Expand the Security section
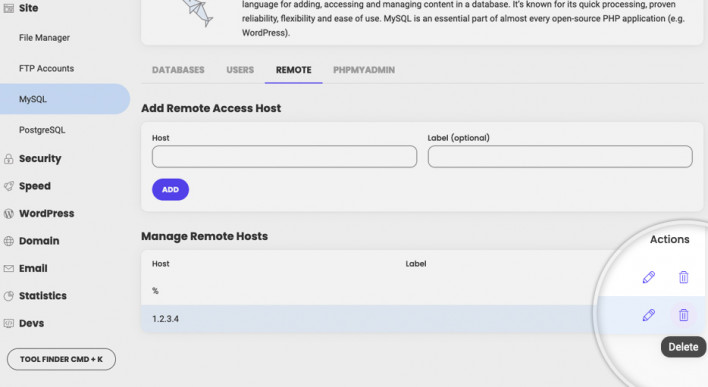This screenshot has width=708, height=387. tap(40, 159)
